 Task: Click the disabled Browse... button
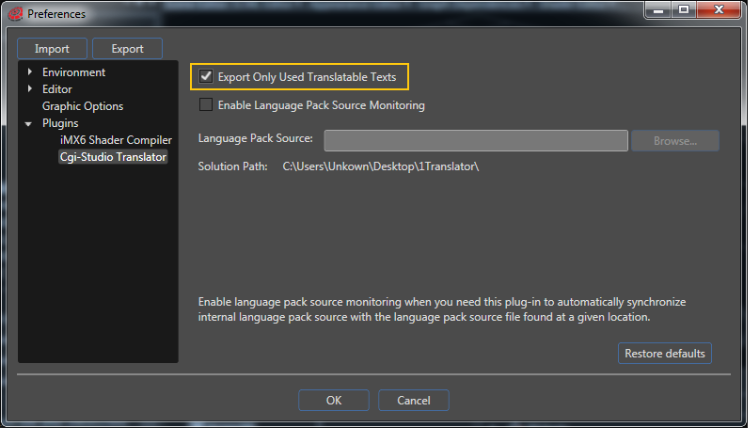tap(675, 141)
